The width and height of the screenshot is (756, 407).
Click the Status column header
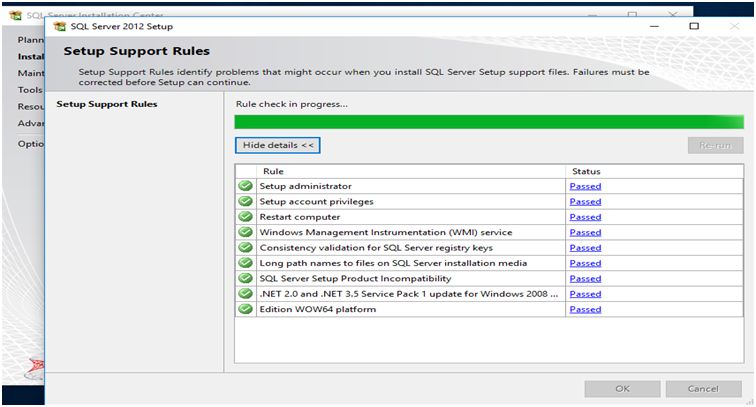pos(586,171)
